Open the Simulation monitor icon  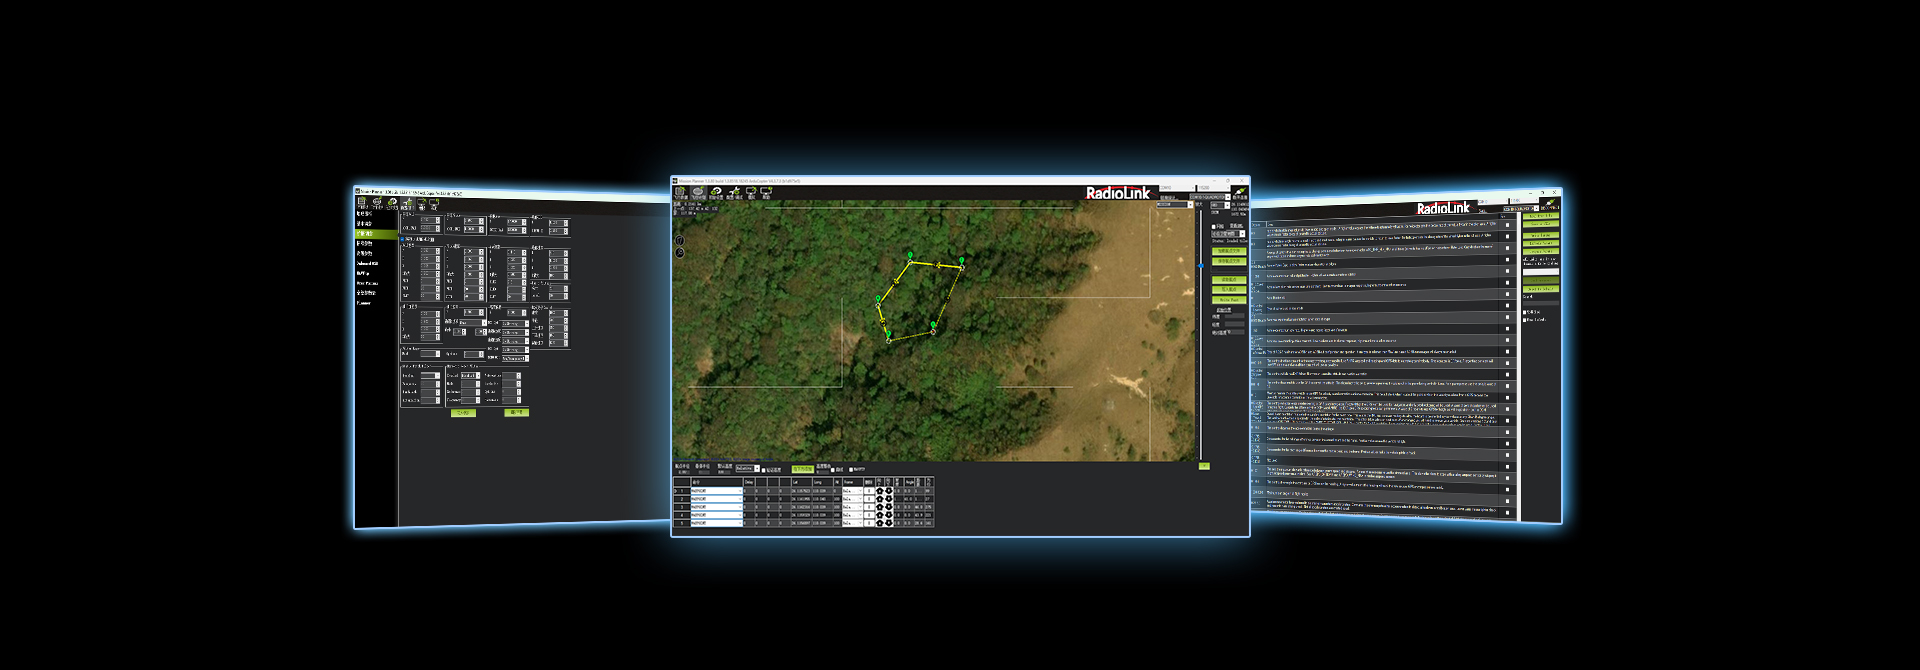pos(751,193)
